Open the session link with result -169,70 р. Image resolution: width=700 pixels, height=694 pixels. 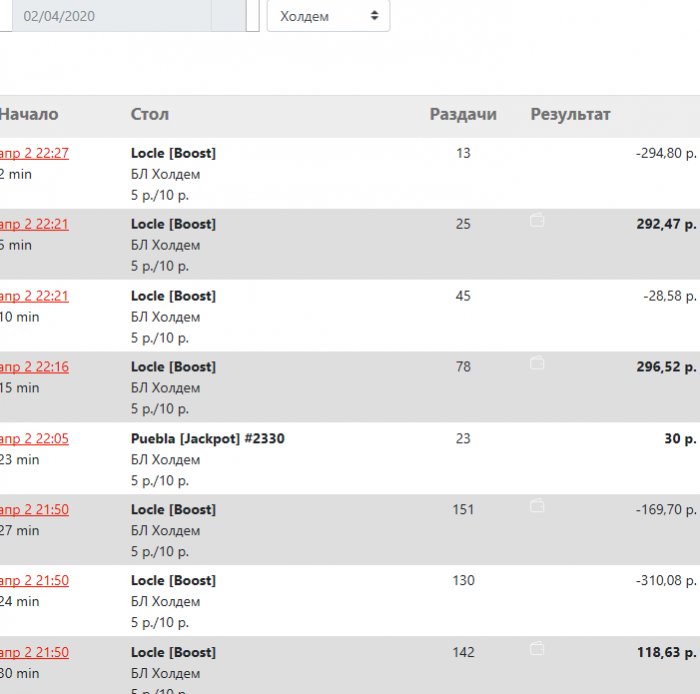pyautogui.click(x=34, y=510)
